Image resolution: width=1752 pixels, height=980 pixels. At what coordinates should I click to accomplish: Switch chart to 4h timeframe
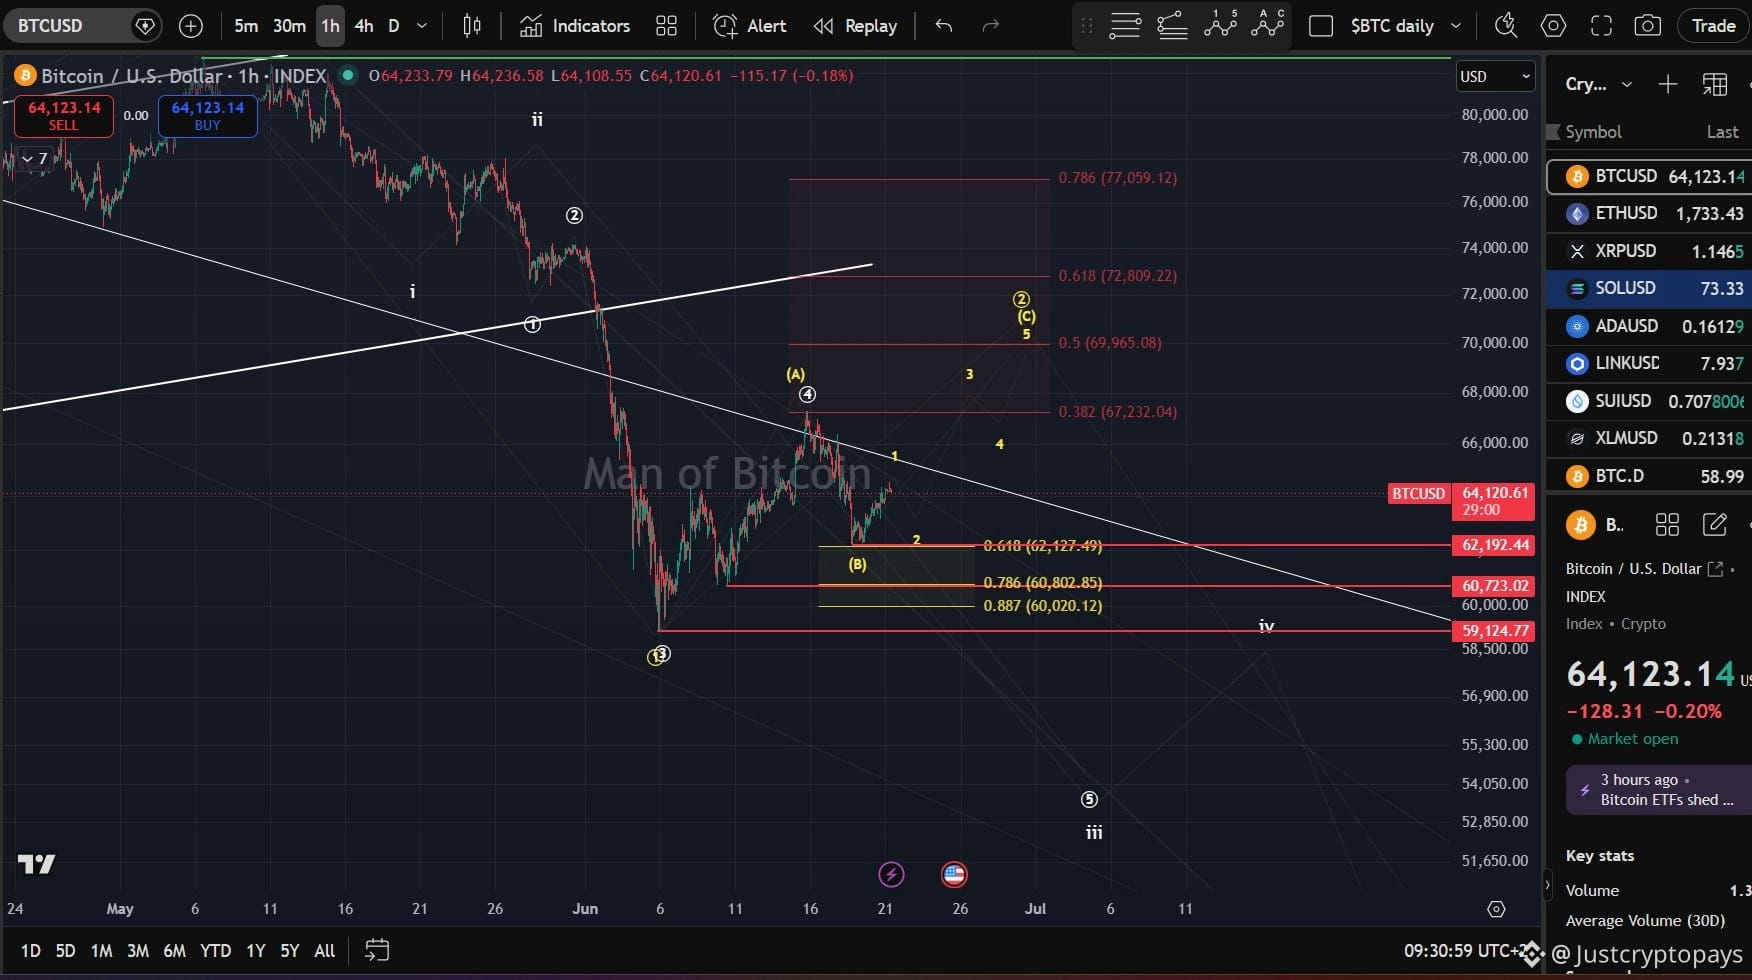[364, 26]
